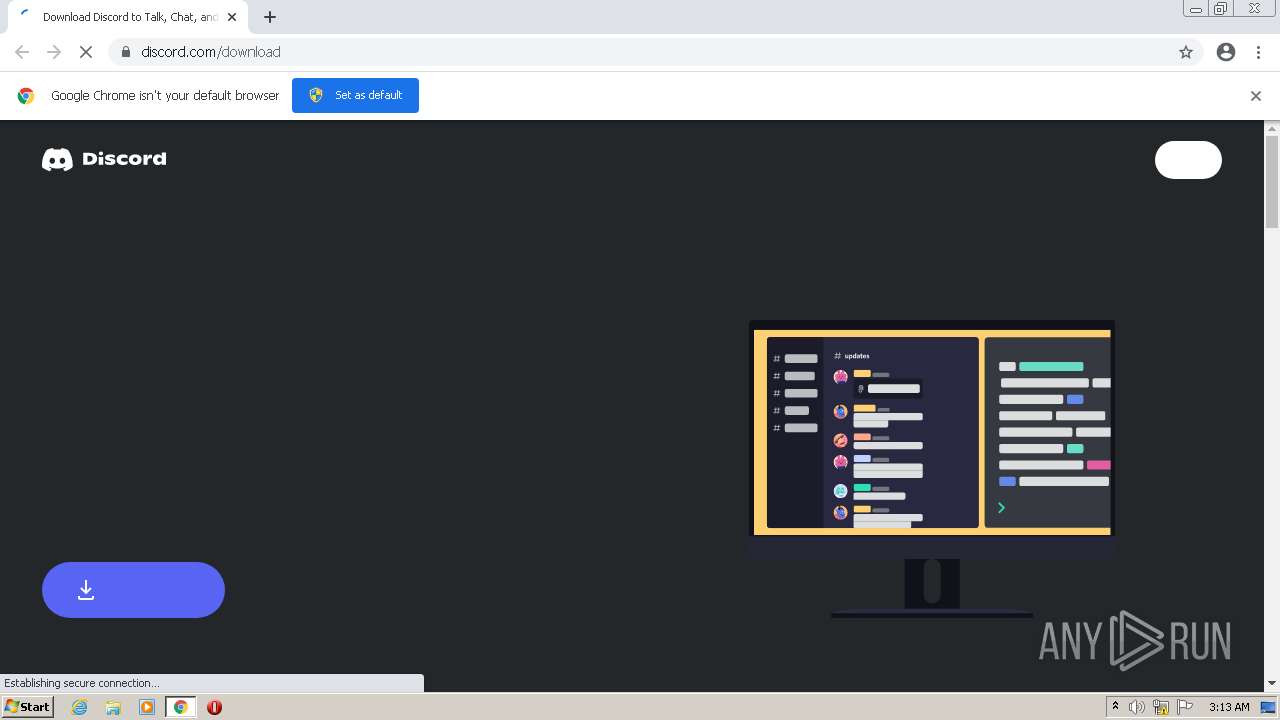Stop loading the page
This screenshot has height=720, width=1280.
86,52
